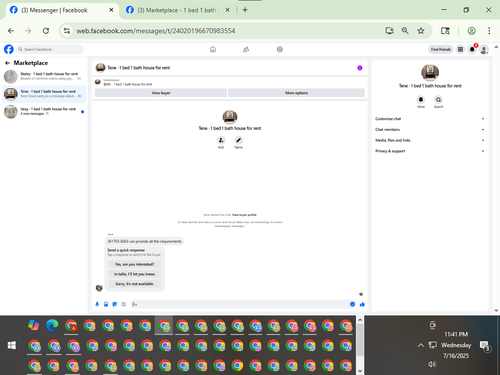
Task: Click the Add people icon in chat
Action: click(x=221, y=140)
